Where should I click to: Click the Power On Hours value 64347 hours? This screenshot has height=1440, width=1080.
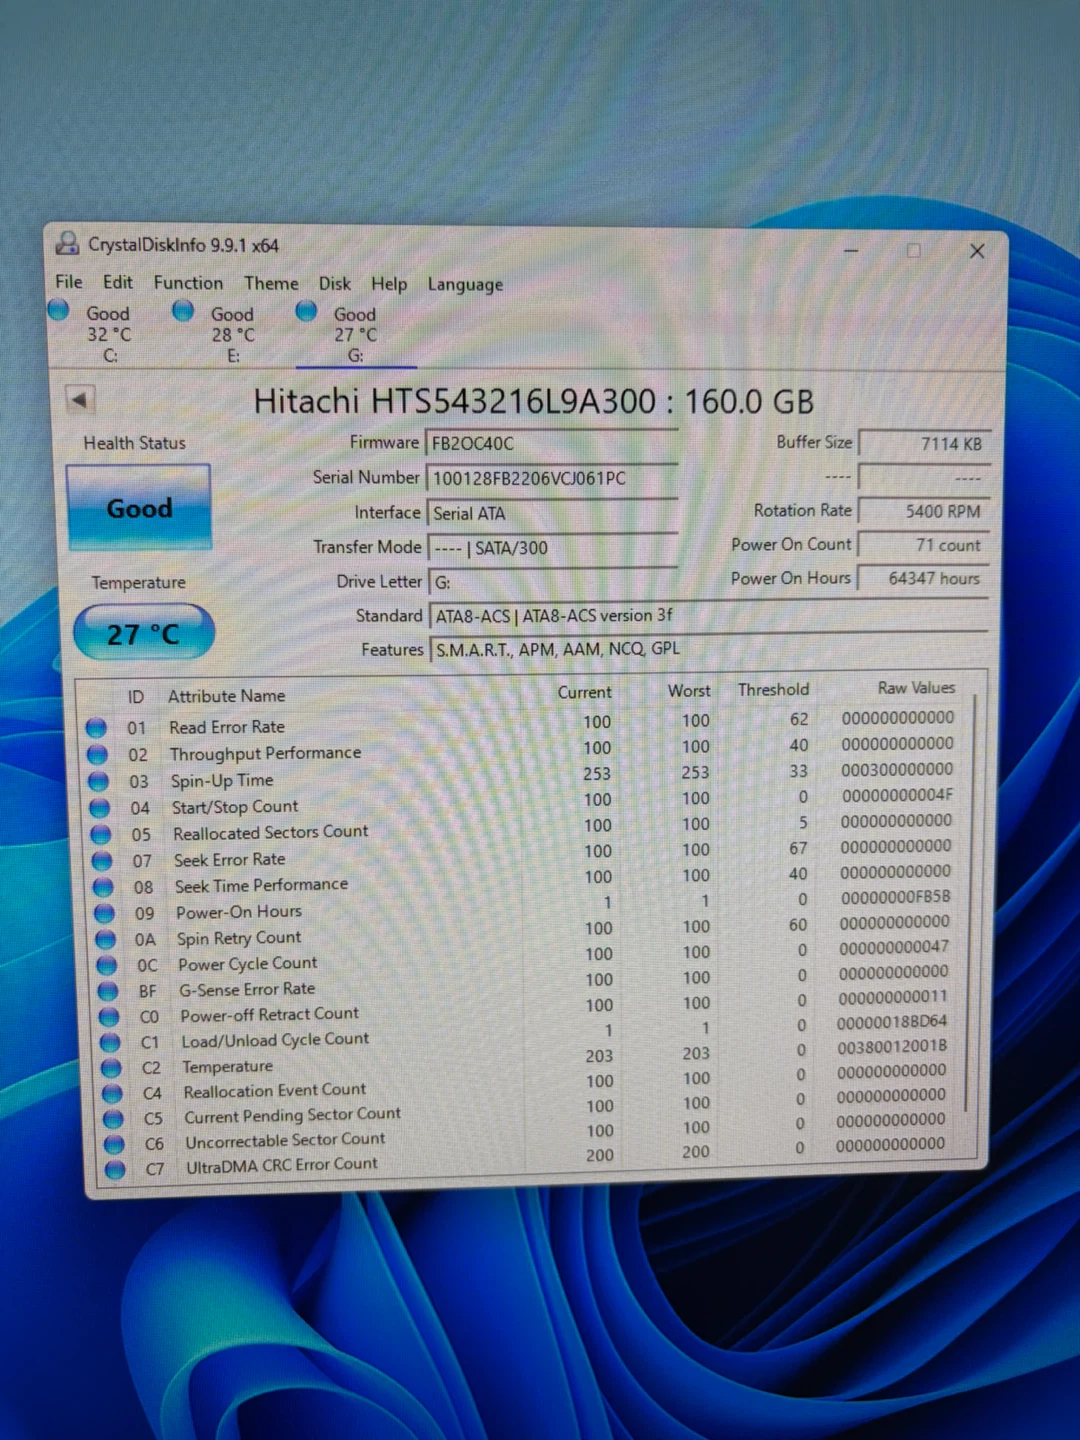[925, 578]
